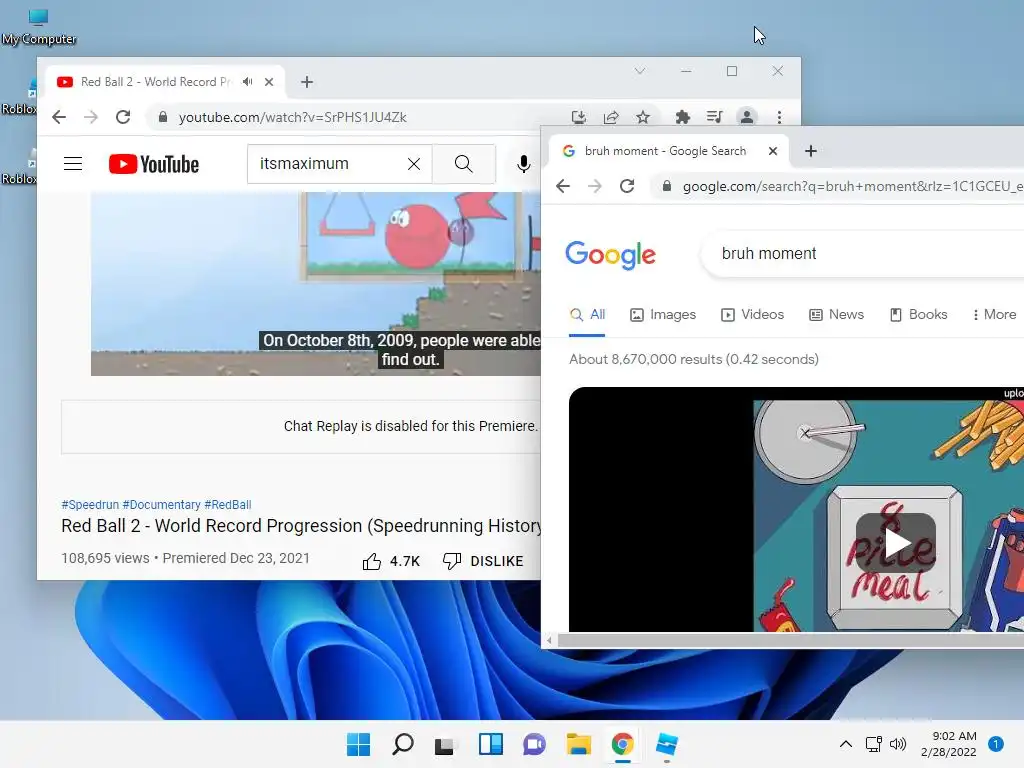Click the tab search chevron in YouTube window
The image size is (1024, 768).
click(x=640, y=71)
